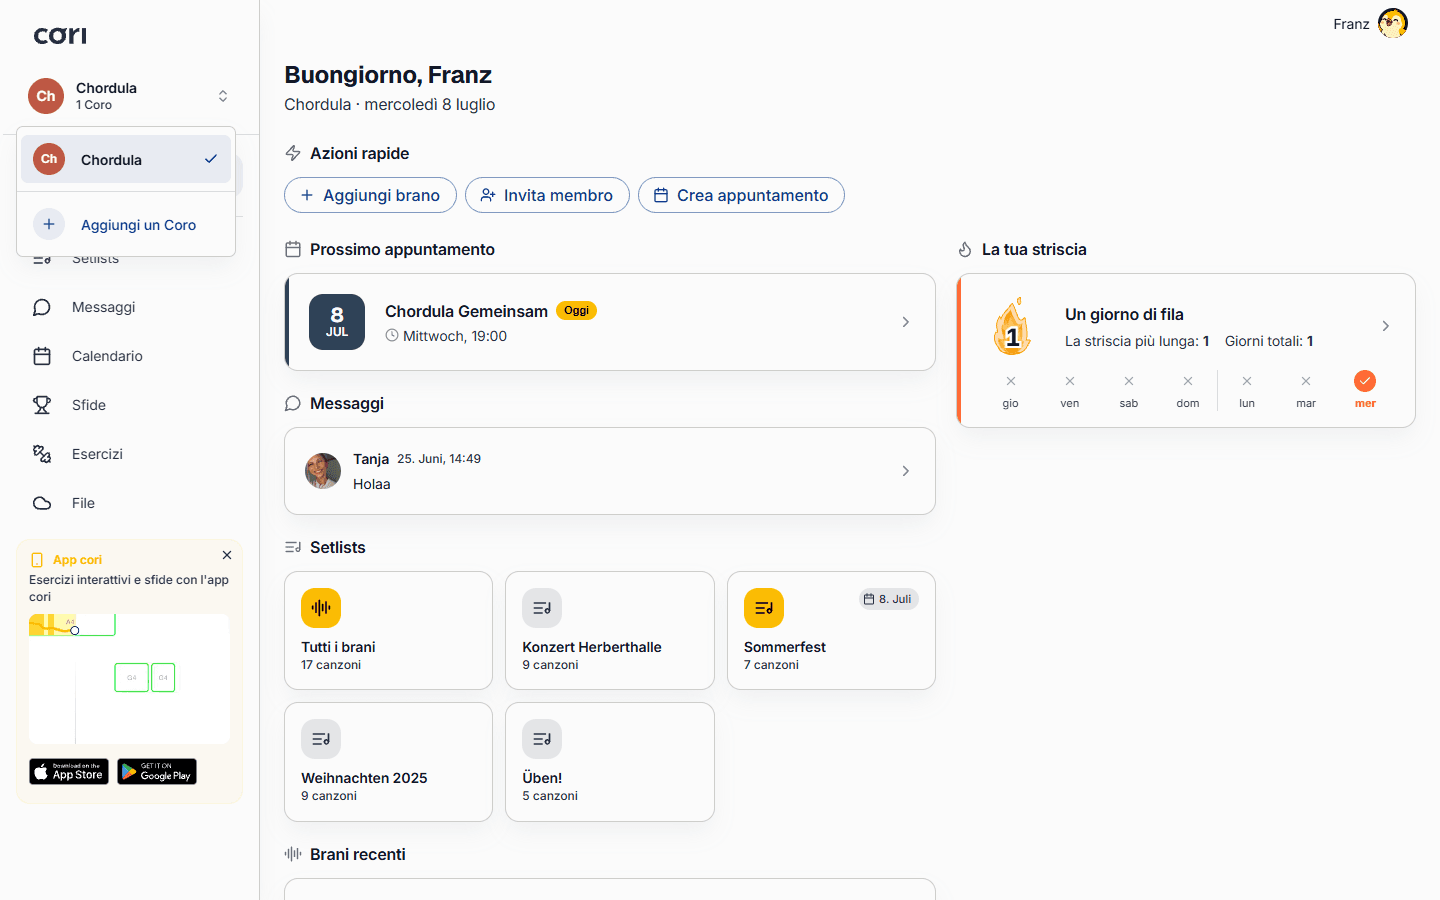
Task: Open the Tutti i brani setlist card
Action: click(x=388, y=630)
